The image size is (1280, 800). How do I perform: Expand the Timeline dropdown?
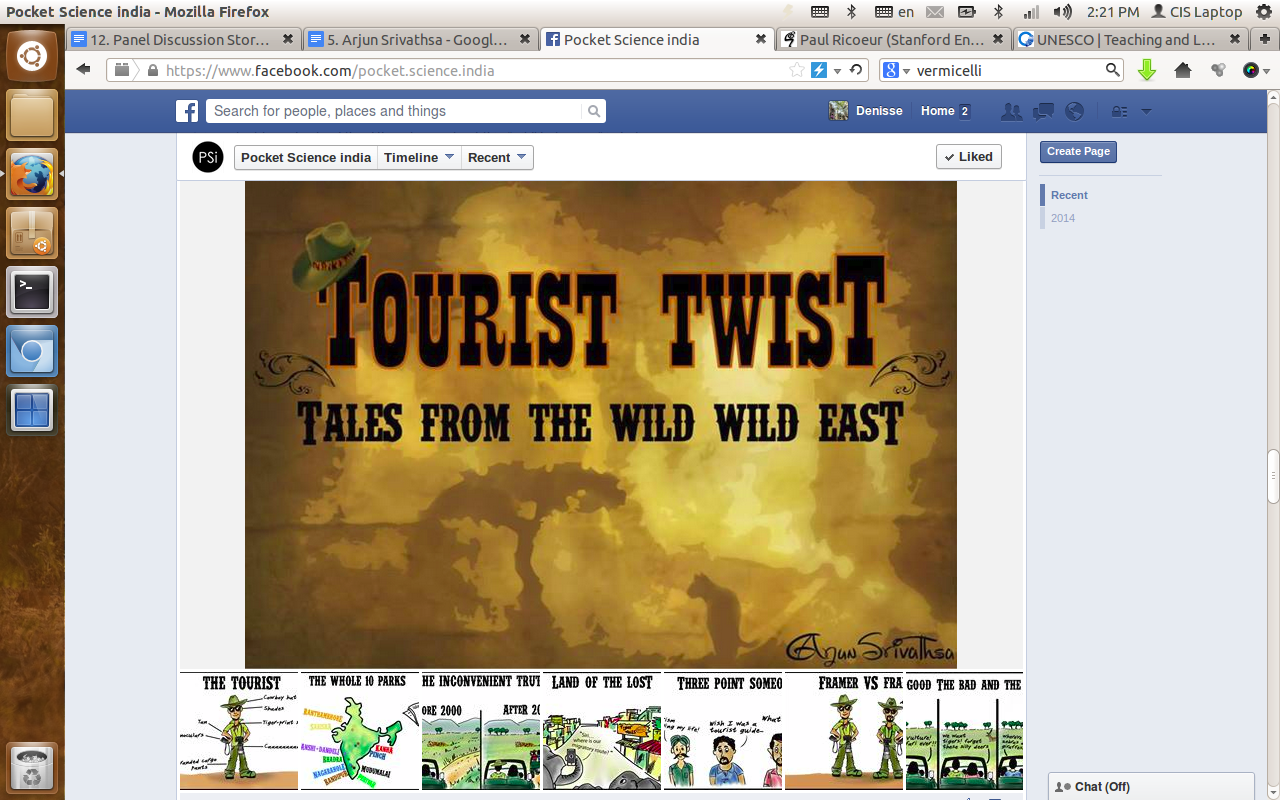pyautogui.click(x=419, y=157)
